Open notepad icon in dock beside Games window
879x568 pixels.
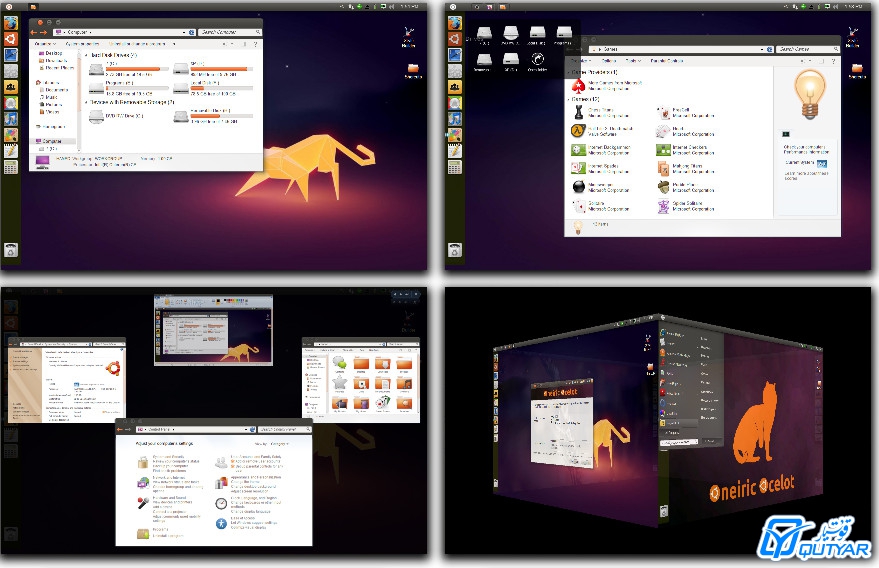[x=455, y=151]
